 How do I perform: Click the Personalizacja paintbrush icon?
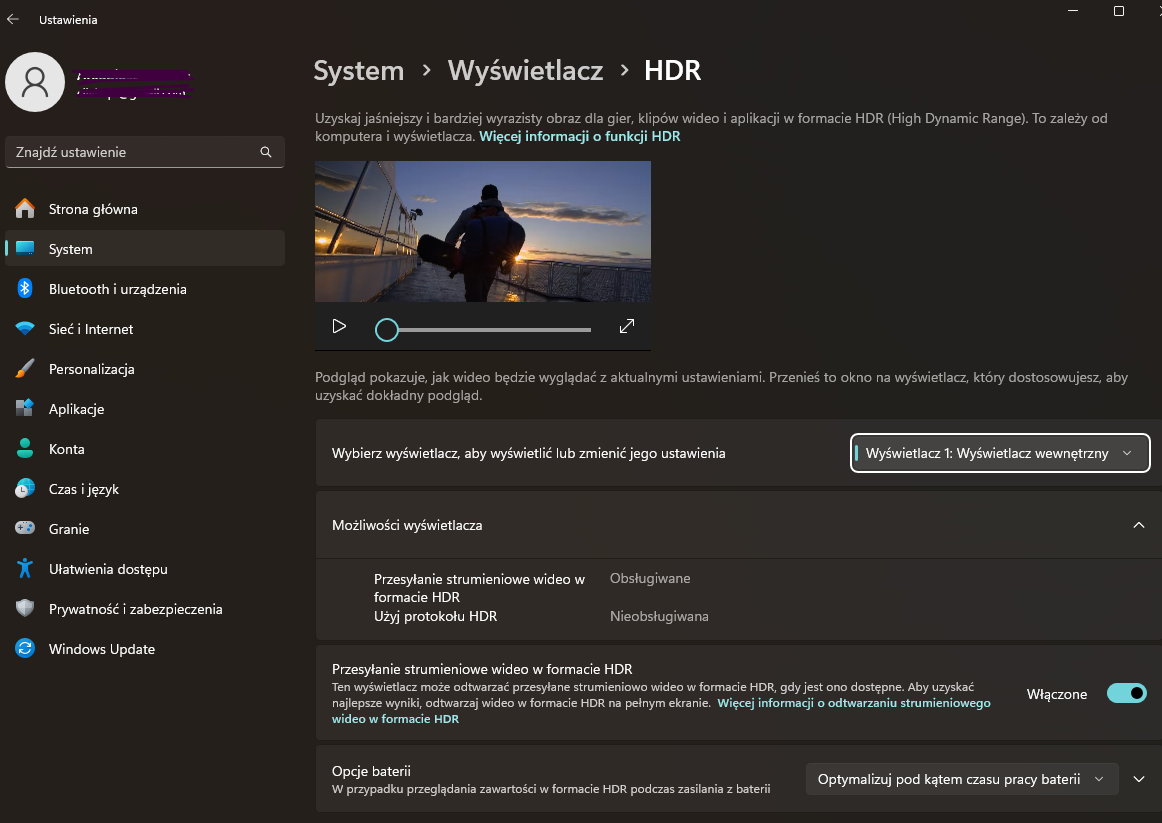pos(25,369)
